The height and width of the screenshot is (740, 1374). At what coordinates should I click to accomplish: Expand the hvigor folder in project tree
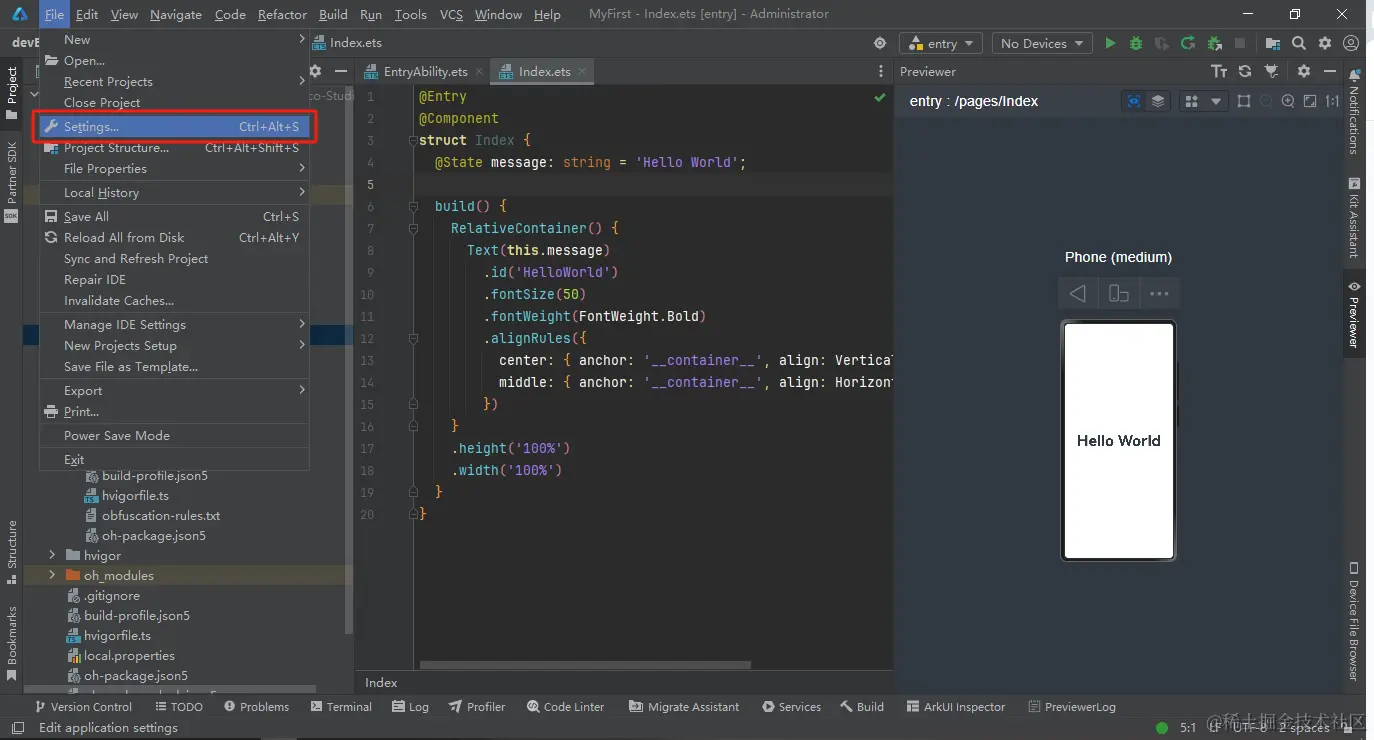point(52,555)
